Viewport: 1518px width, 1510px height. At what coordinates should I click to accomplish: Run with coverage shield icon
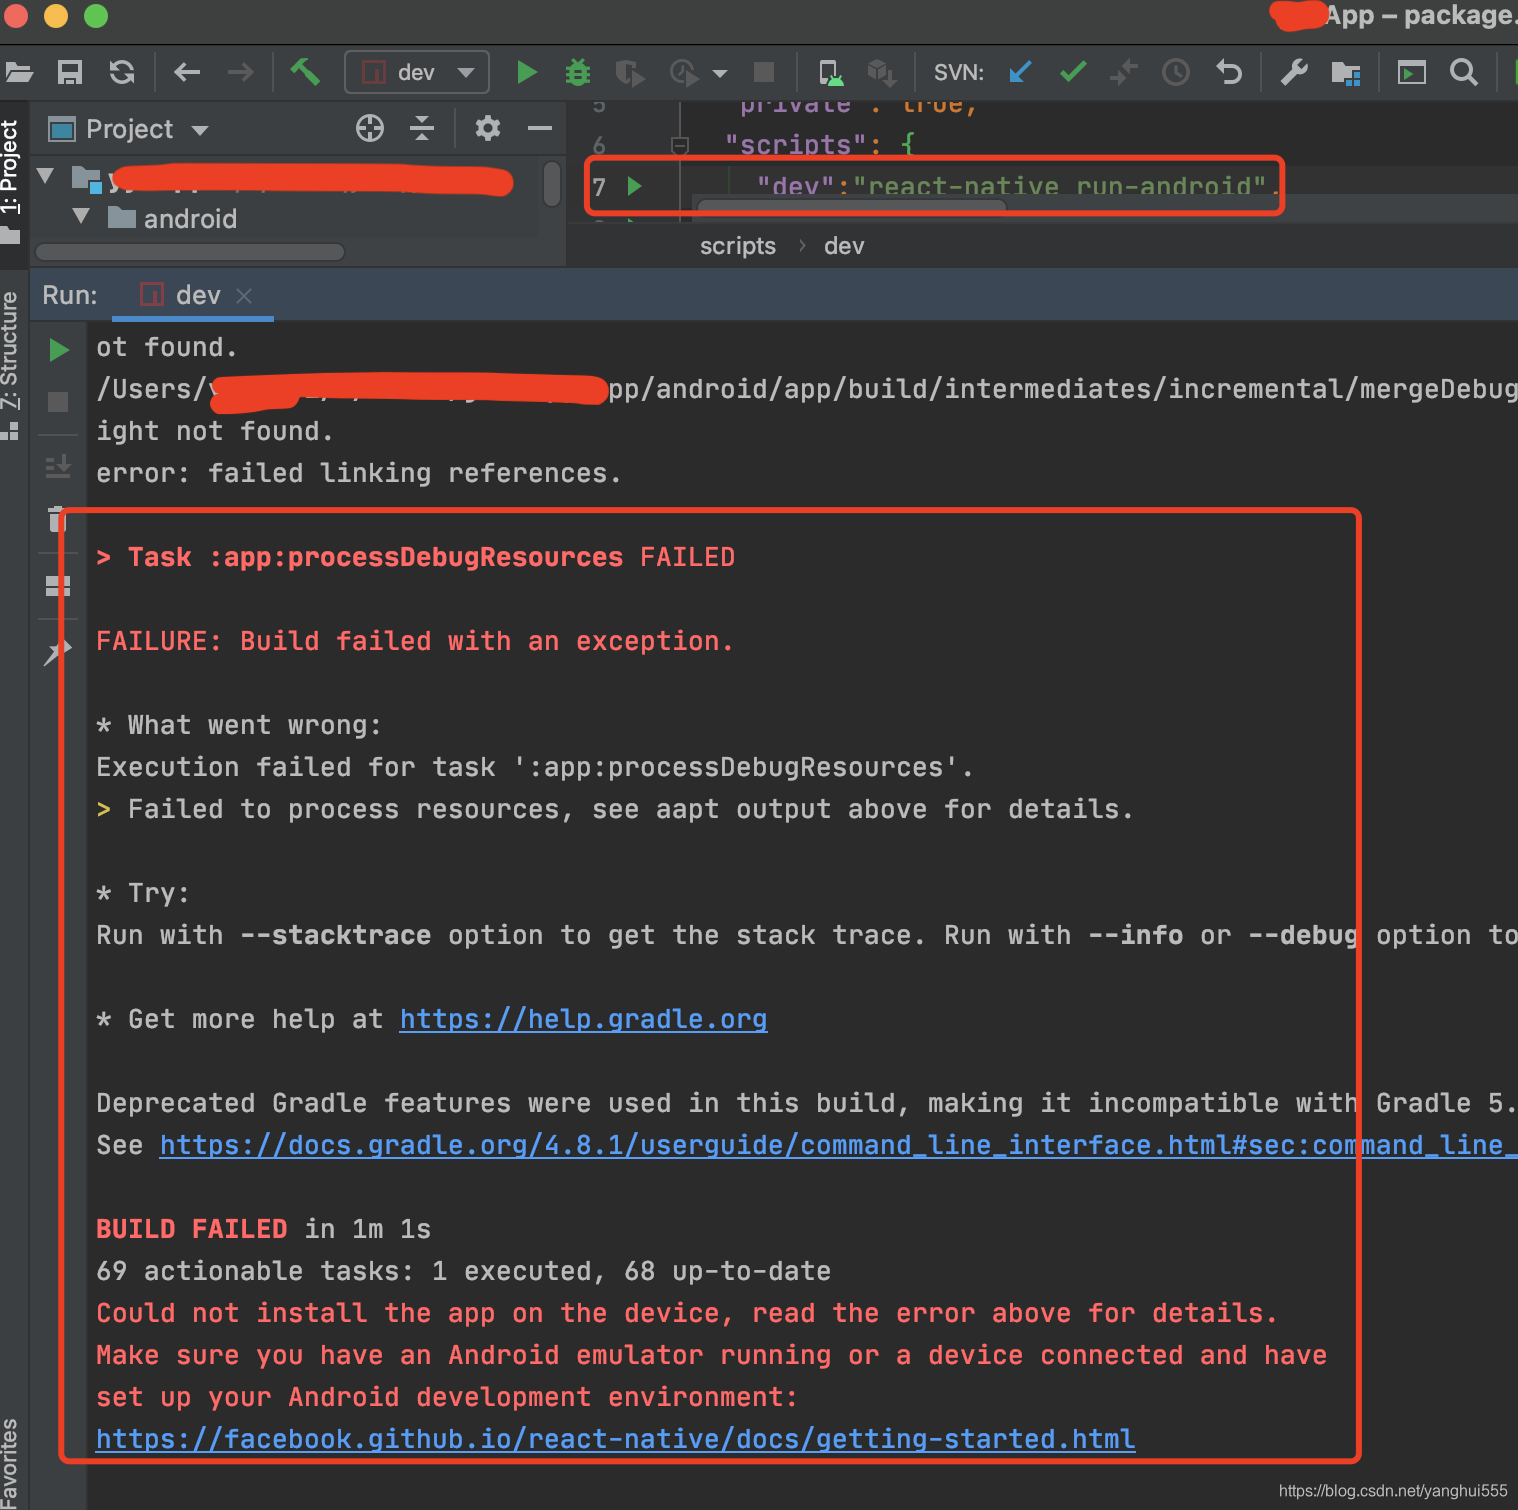click(630, 72)
